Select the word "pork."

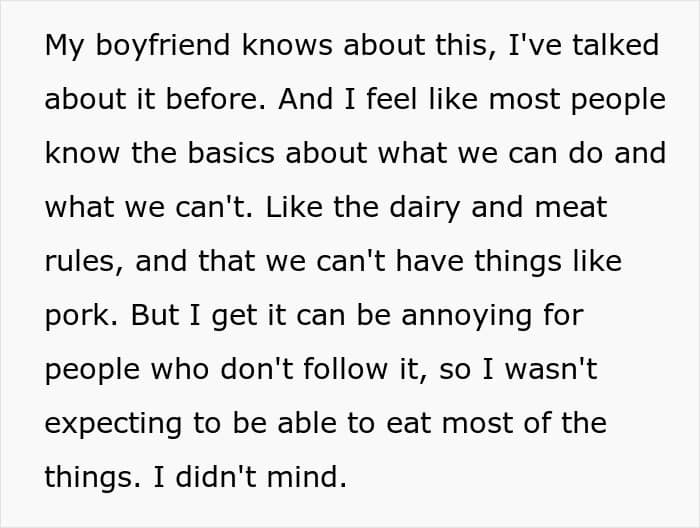pyautogui.click(x=82, y=316)
